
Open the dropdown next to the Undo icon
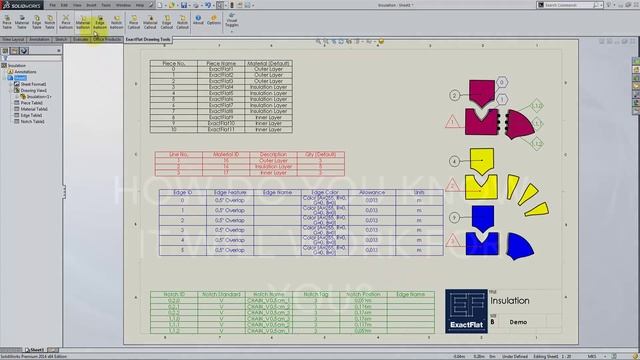click(213, 5)
